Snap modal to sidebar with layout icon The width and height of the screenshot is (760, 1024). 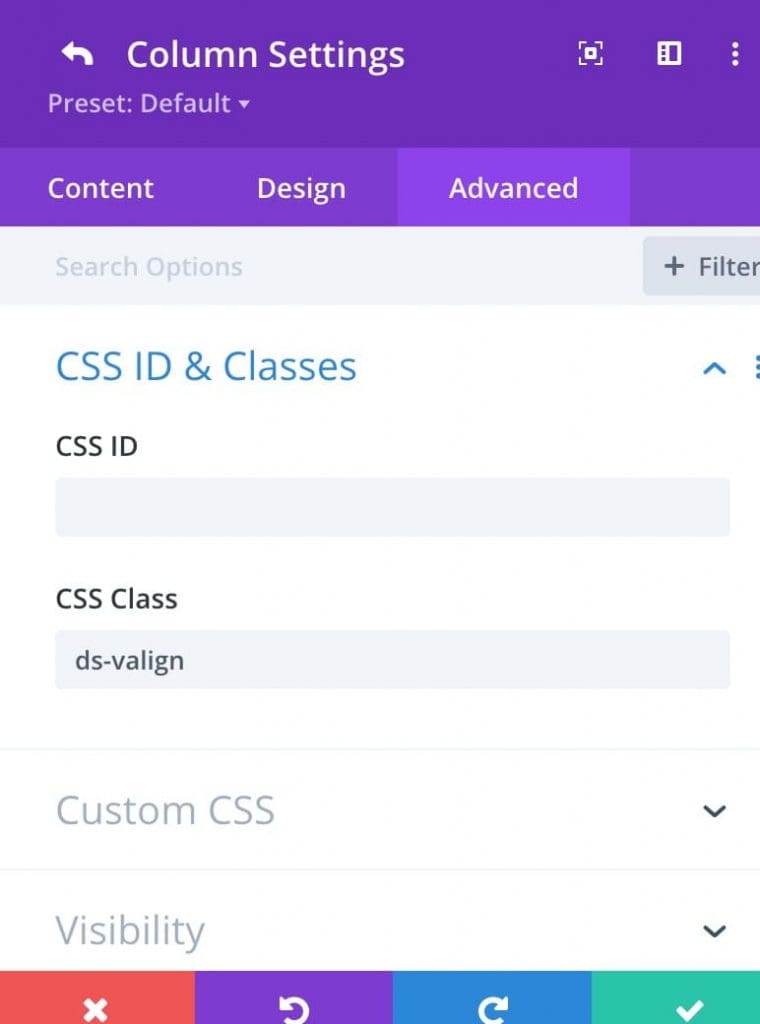pyautogui.click(x=669, y=54)
